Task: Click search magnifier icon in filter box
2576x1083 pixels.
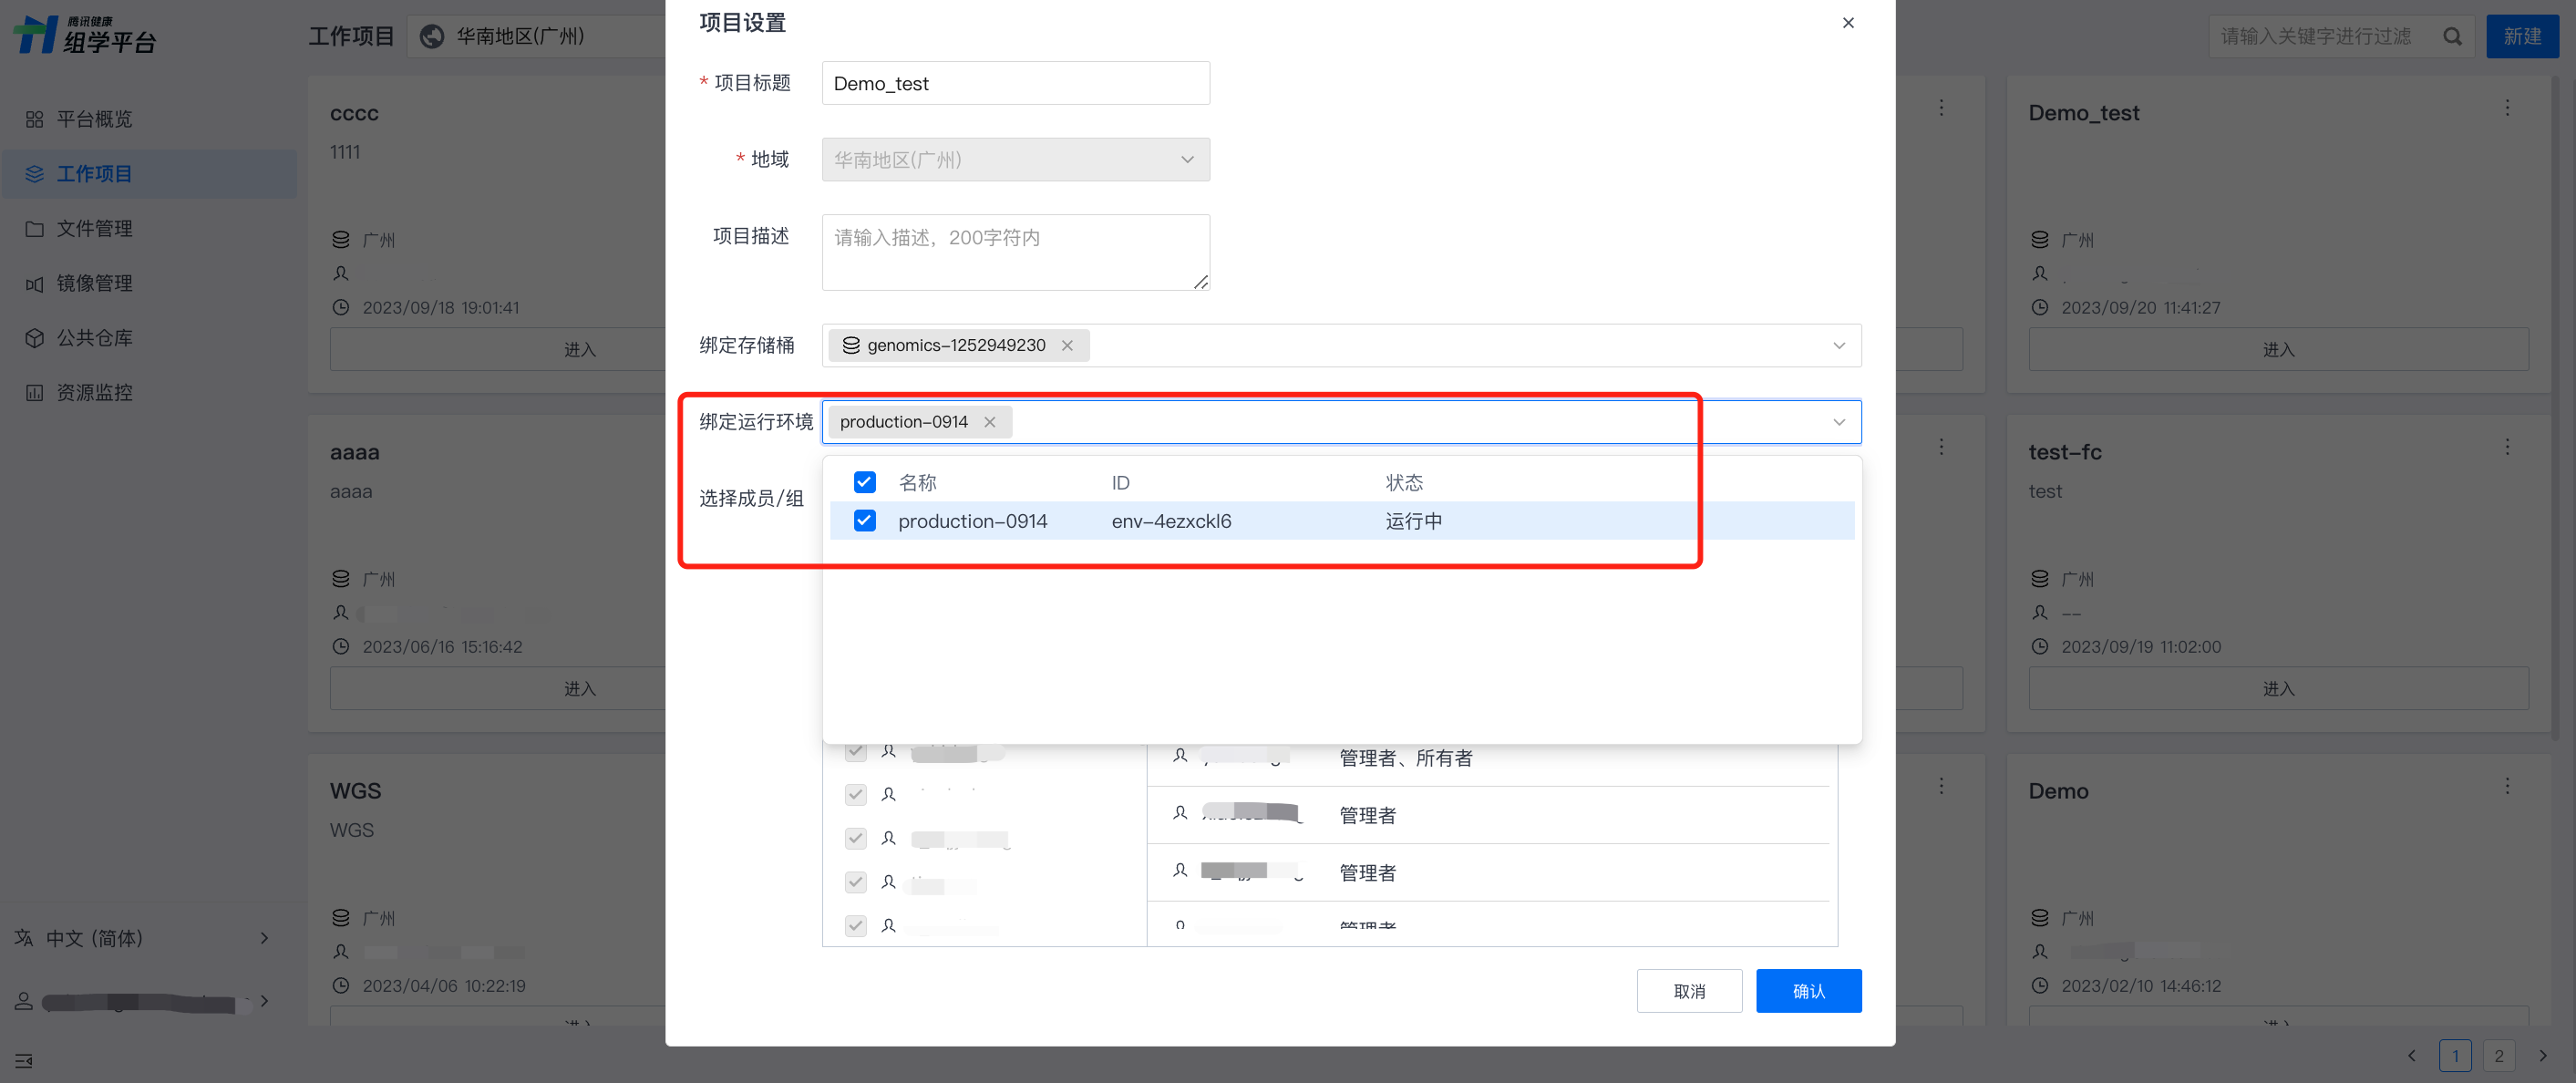Action: click(2452, 37)
